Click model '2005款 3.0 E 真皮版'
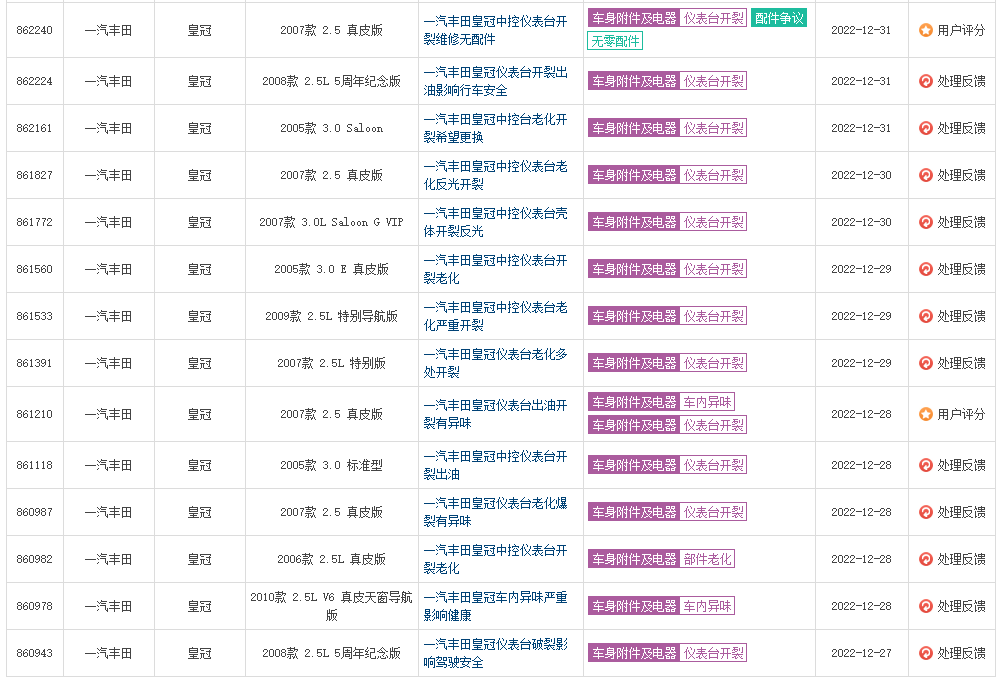This screenshot has width=1000, height=683. (331, 269)
